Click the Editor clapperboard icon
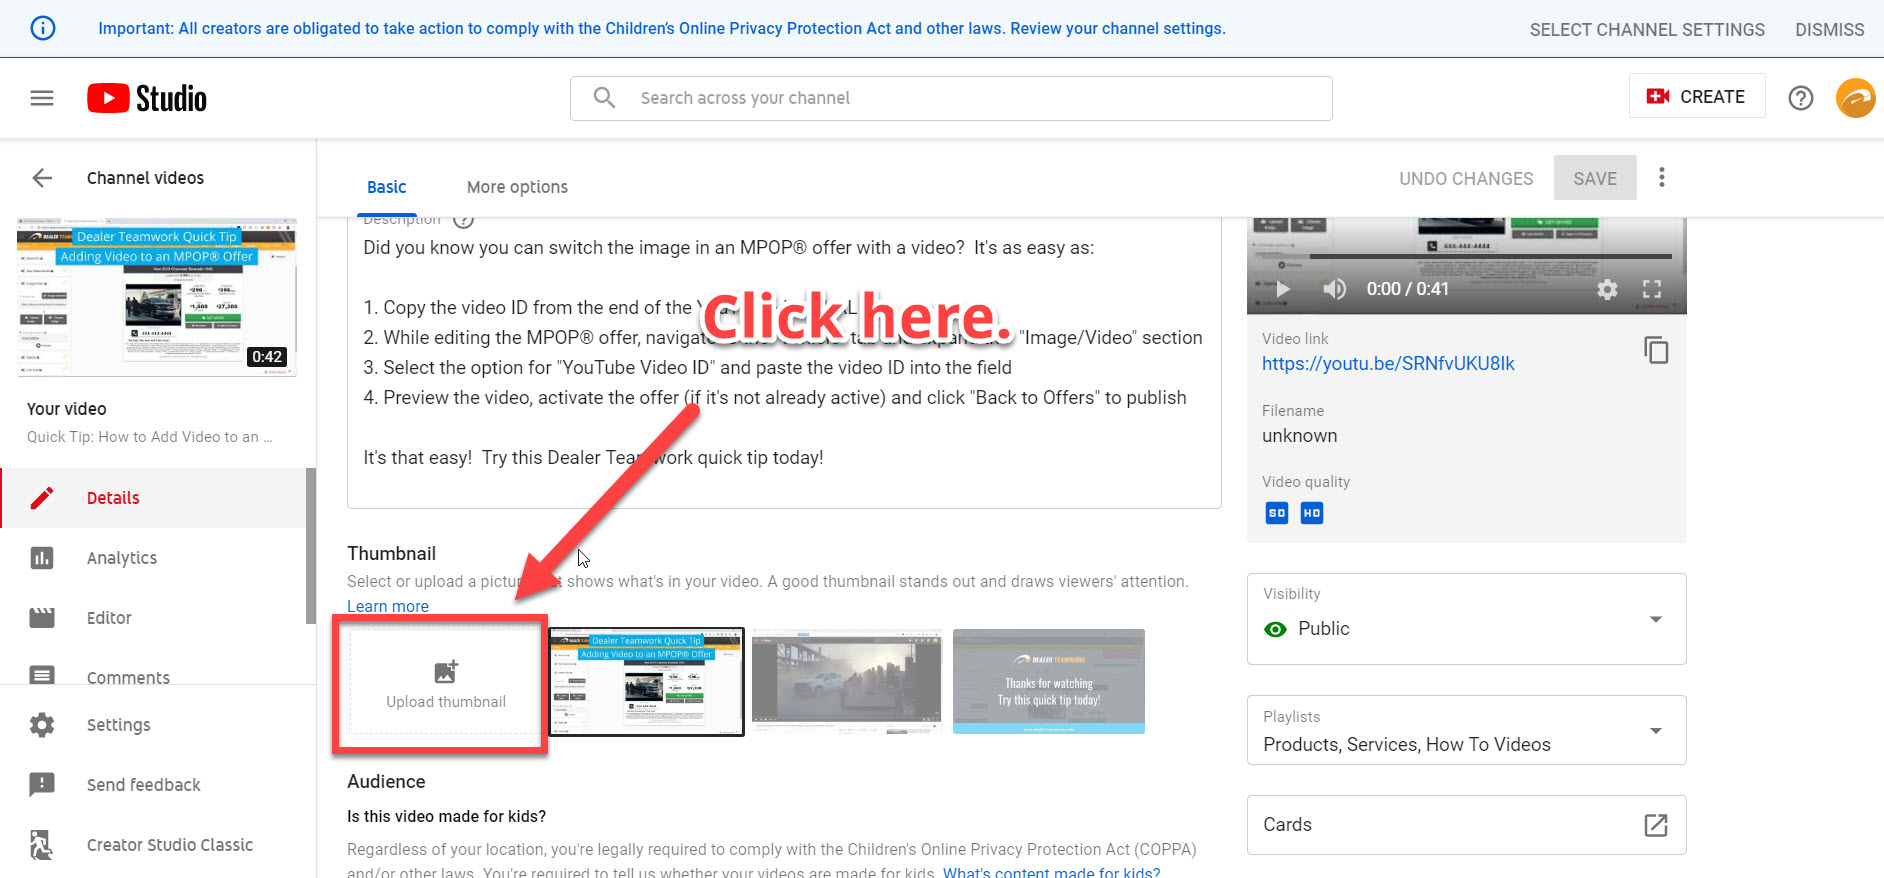 tap(42, 618)
